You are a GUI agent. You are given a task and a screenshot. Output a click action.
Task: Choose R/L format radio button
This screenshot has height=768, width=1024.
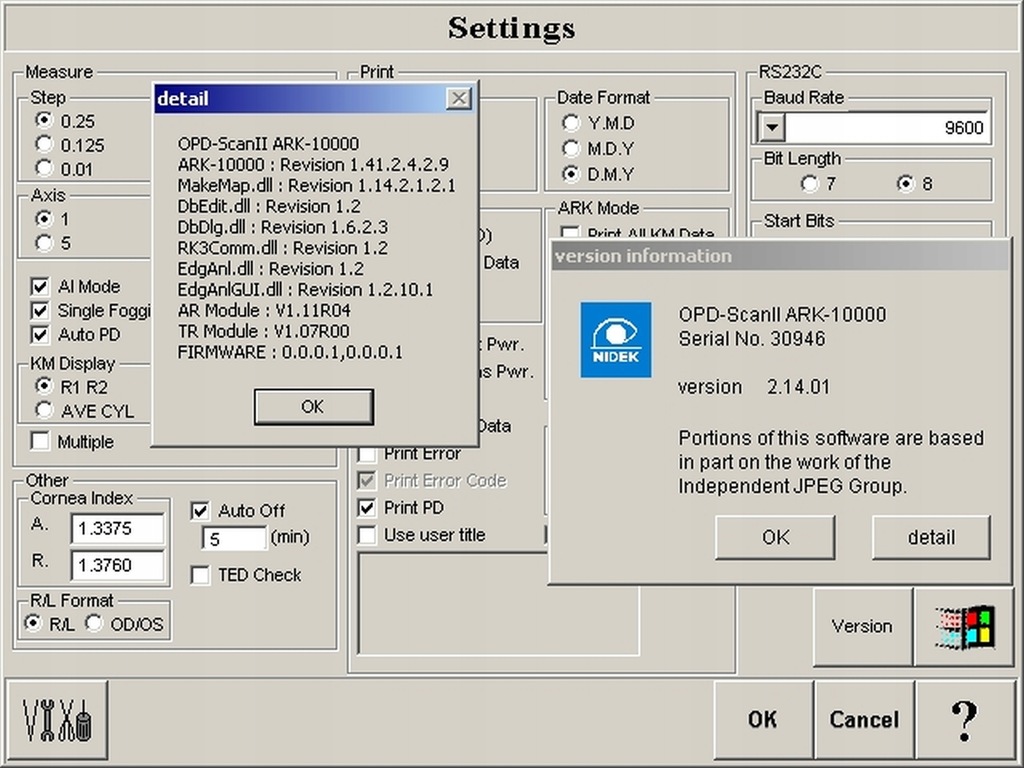pyautogui.click(x=33, y=624)
